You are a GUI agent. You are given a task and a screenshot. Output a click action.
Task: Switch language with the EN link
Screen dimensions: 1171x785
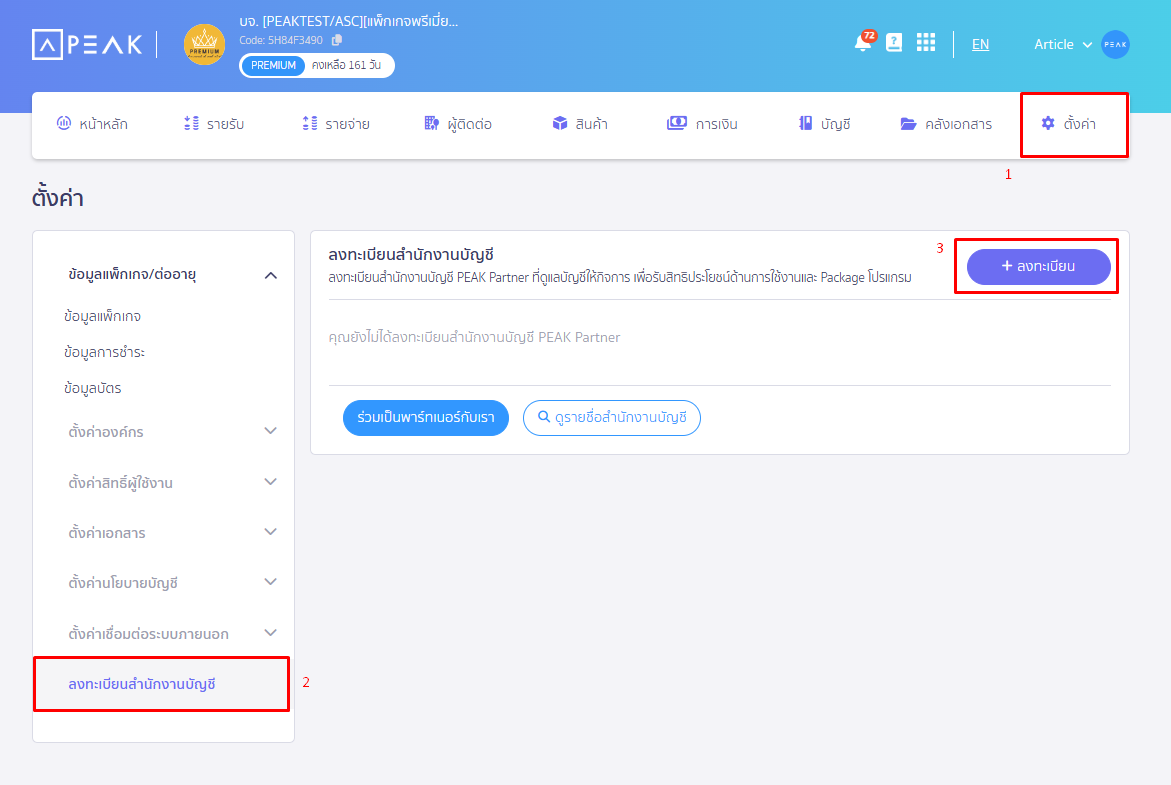(x=980, y=44)
